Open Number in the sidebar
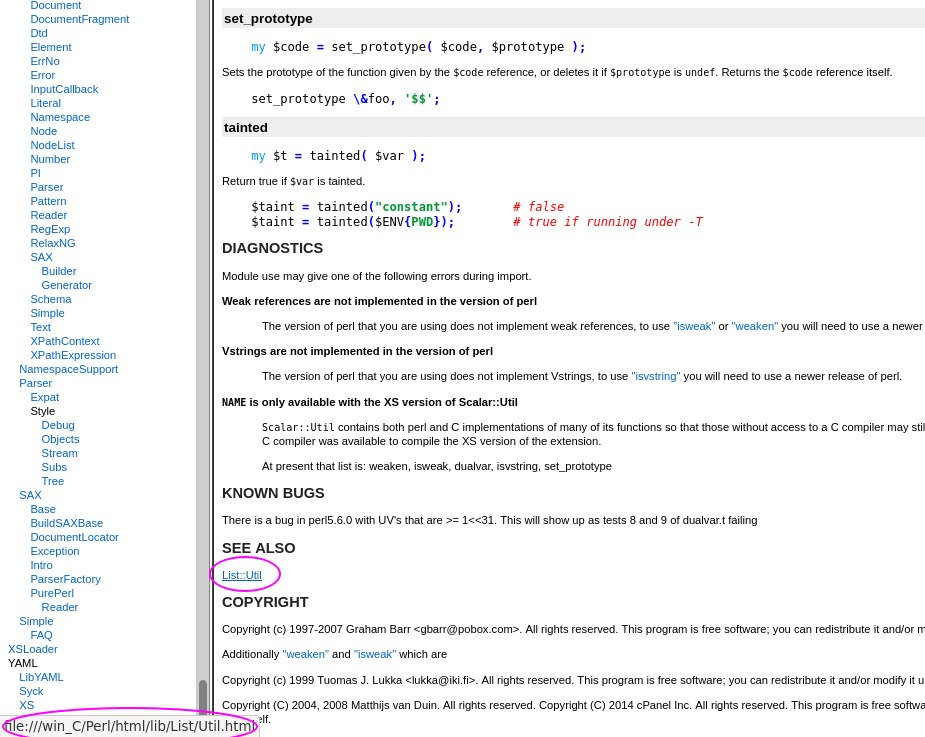925x737 pixels. (x=50, y=159)
